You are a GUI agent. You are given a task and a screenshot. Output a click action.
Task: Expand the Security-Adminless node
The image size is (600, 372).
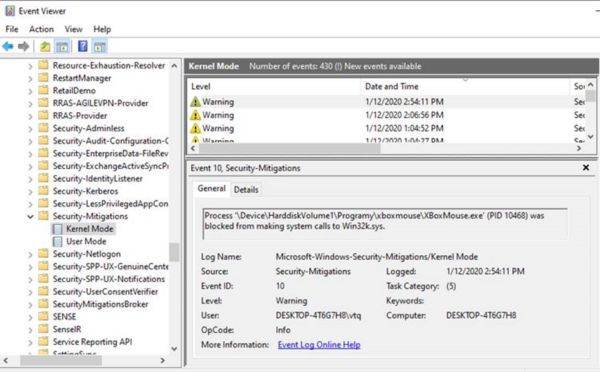point(30,129)
